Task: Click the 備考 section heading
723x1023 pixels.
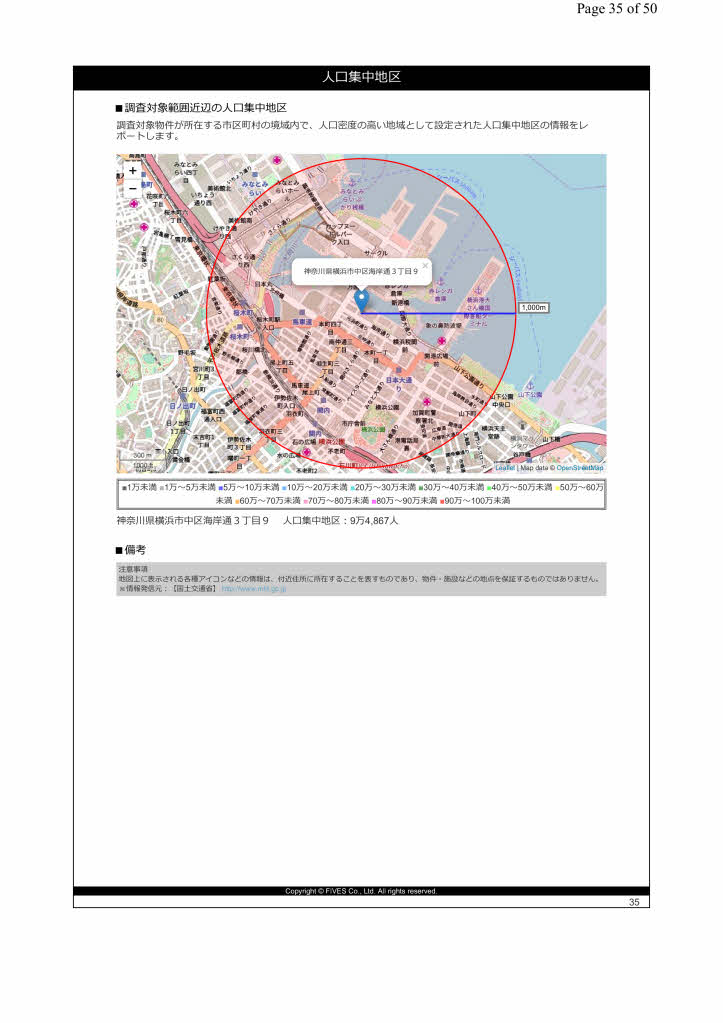Action: coord(135,550)
